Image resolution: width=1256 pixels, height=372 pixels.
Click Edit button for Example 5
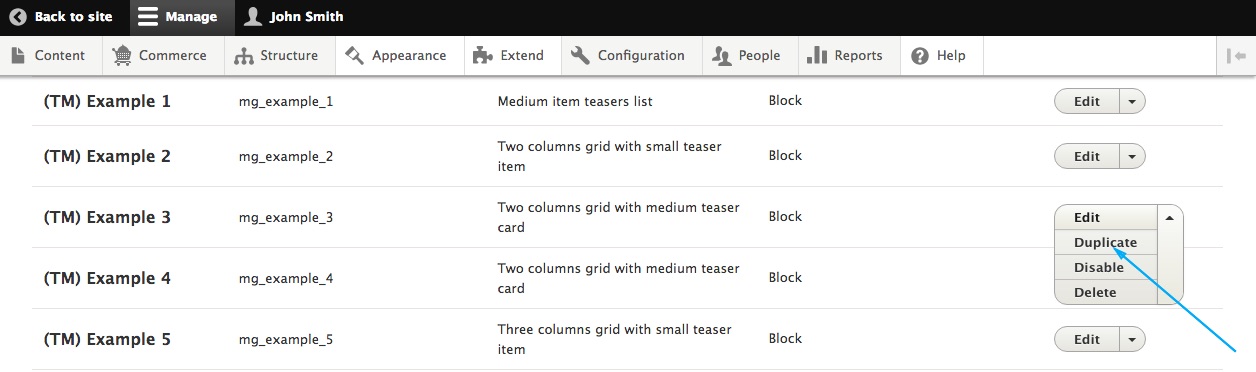[x=1087, y=339]
